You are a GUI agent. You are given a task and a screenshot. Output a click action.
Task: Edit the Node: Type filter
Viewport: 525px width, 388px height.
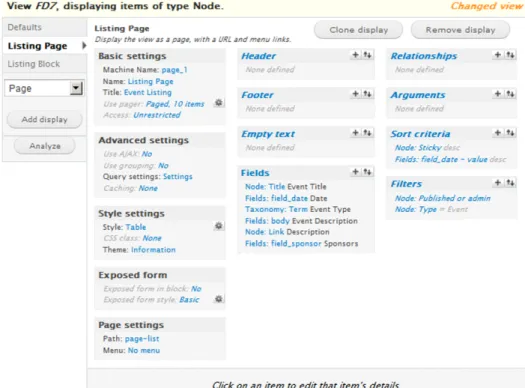(x=416, y=209)
